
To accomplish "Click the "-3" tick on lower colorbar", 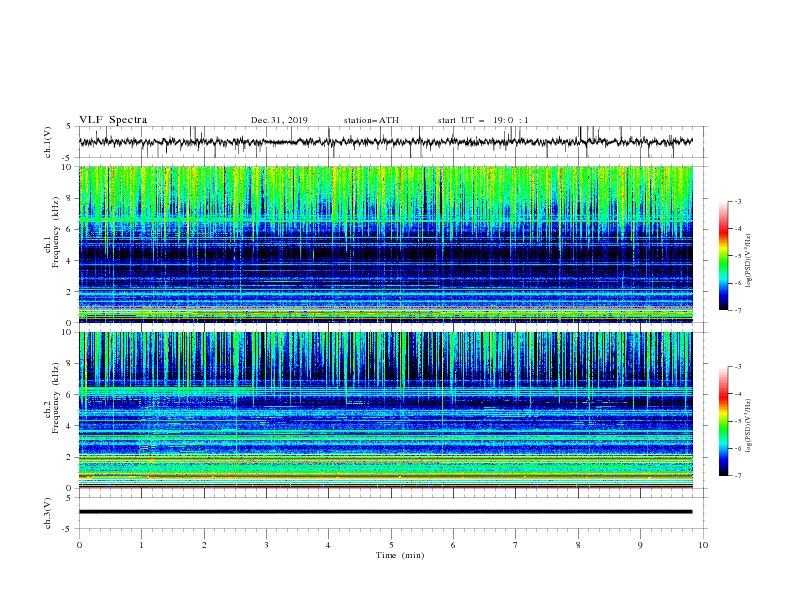I will coord(738,367).
